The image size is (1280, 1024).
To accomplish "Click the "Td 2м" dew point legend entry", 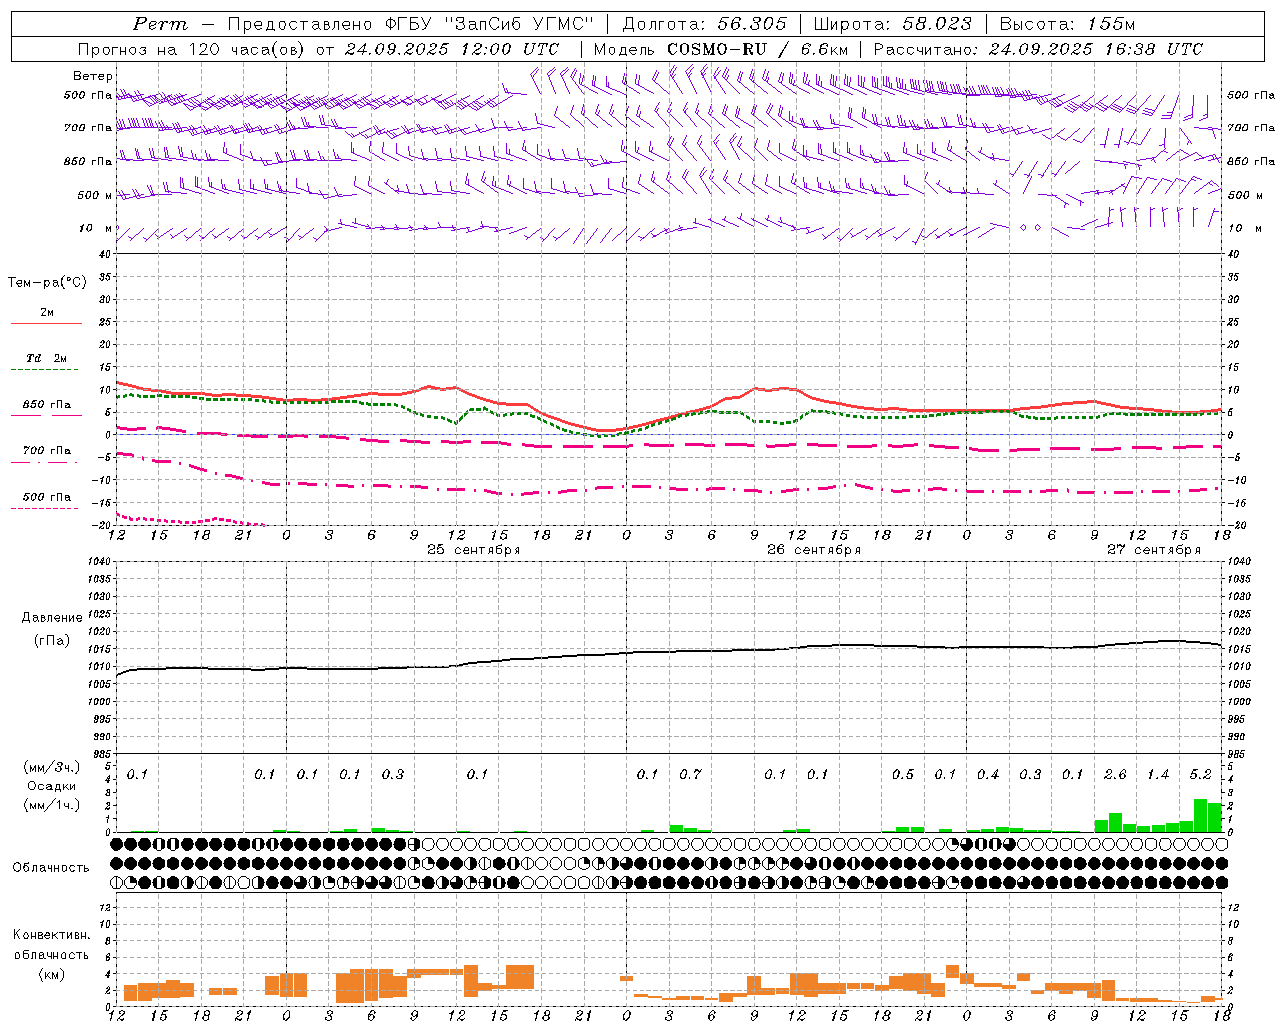I will (x=47, y=358).
